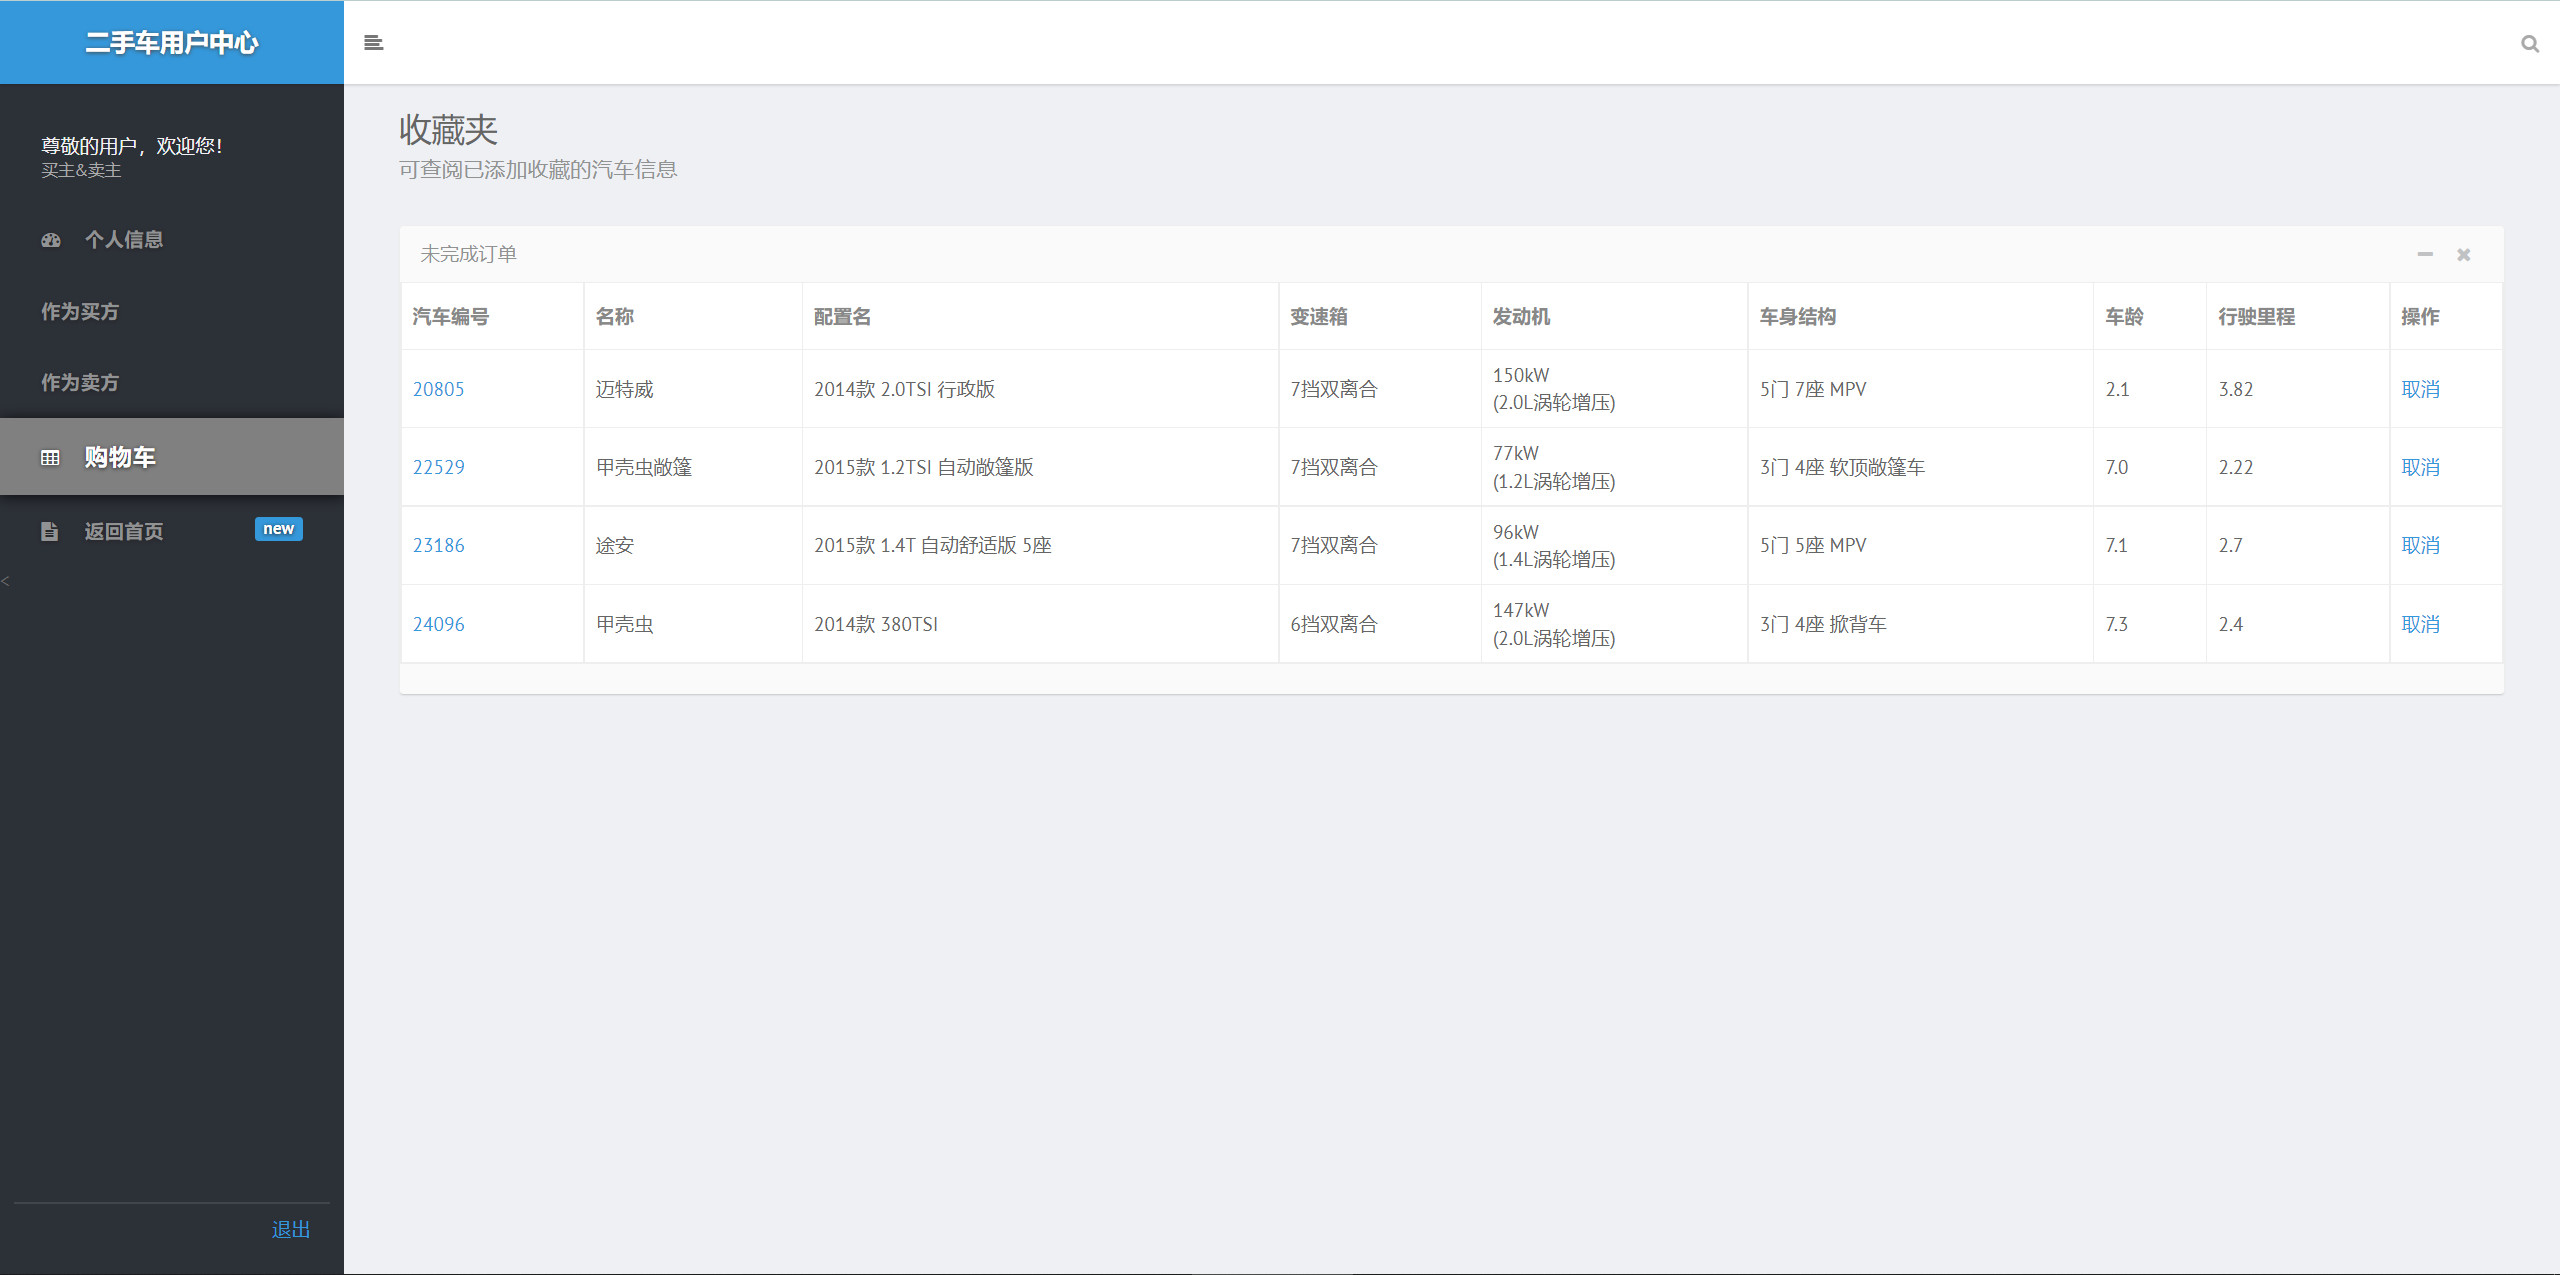Cancel favorite for 甲壳虫敞篷 row
This screenshot has height=1275, width=2560.
[2421, 467]
